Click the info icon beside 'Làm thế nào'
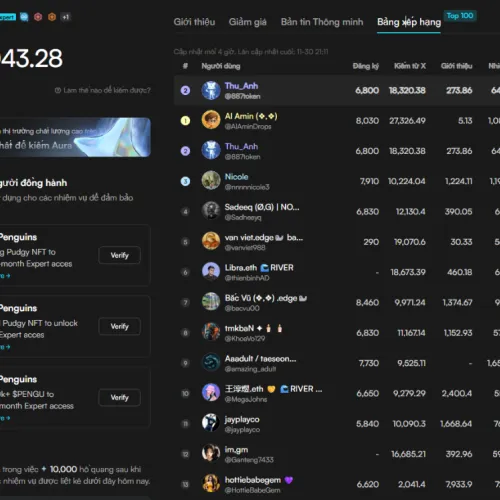 58,90
